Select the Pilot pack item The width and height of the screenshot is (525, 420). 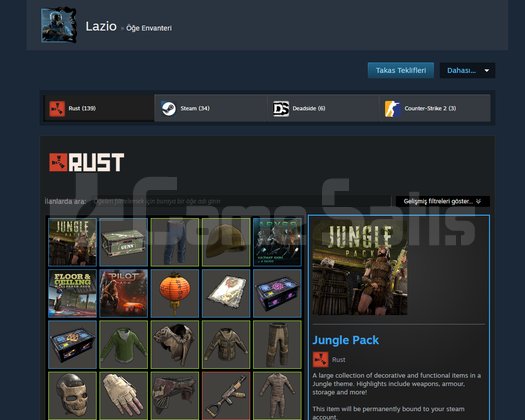(124, 293)
